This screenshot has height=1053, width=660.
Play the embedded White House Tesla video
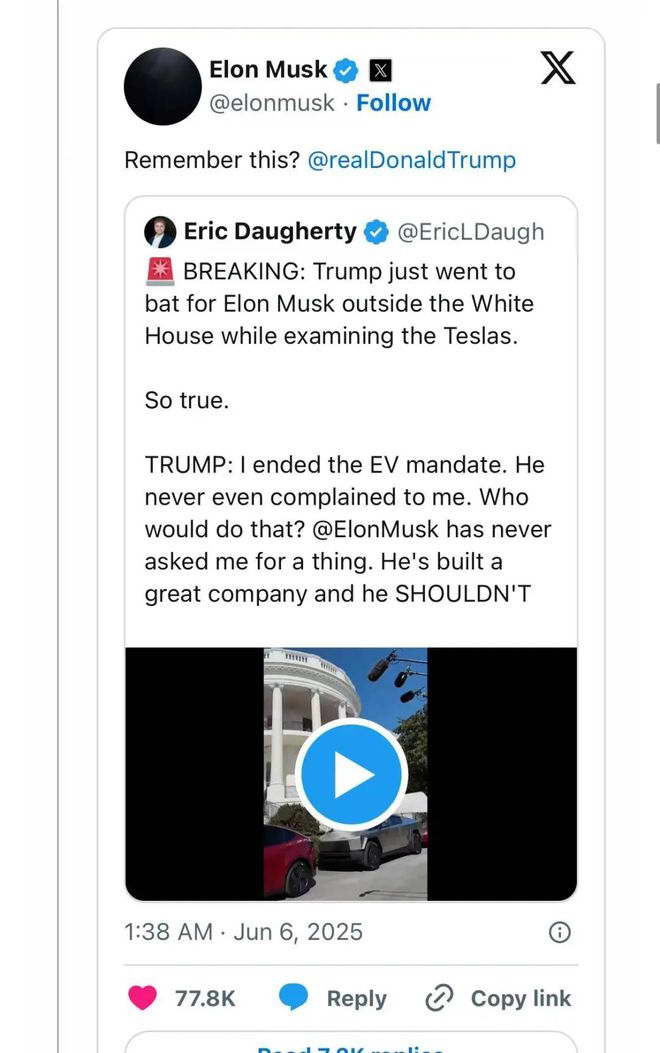(x=350, y=775)
